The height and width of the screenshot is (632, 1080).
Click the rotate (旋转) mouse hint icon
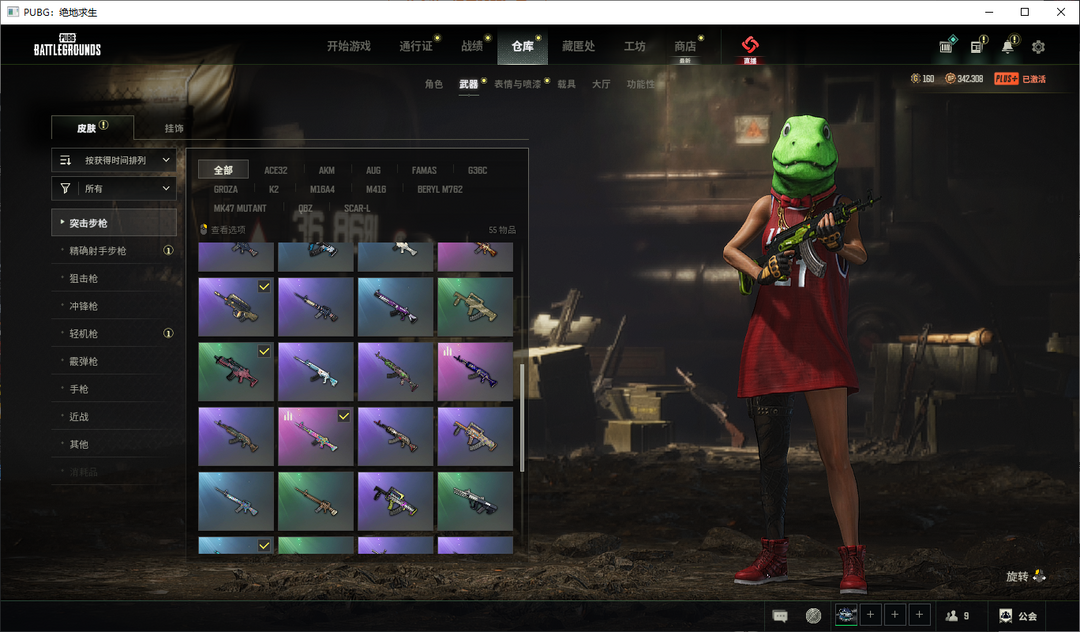(x=1039, y=576)
